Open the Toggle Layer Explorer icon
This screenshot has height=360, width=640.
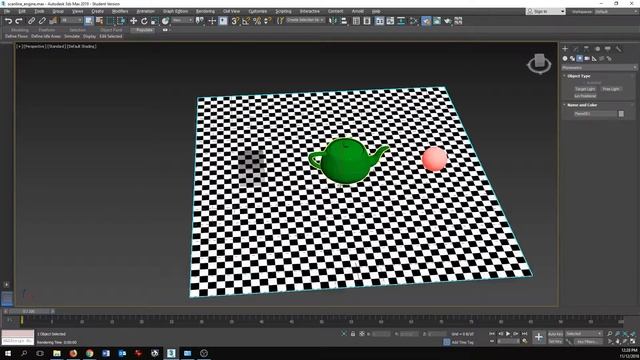pos(367,20)
